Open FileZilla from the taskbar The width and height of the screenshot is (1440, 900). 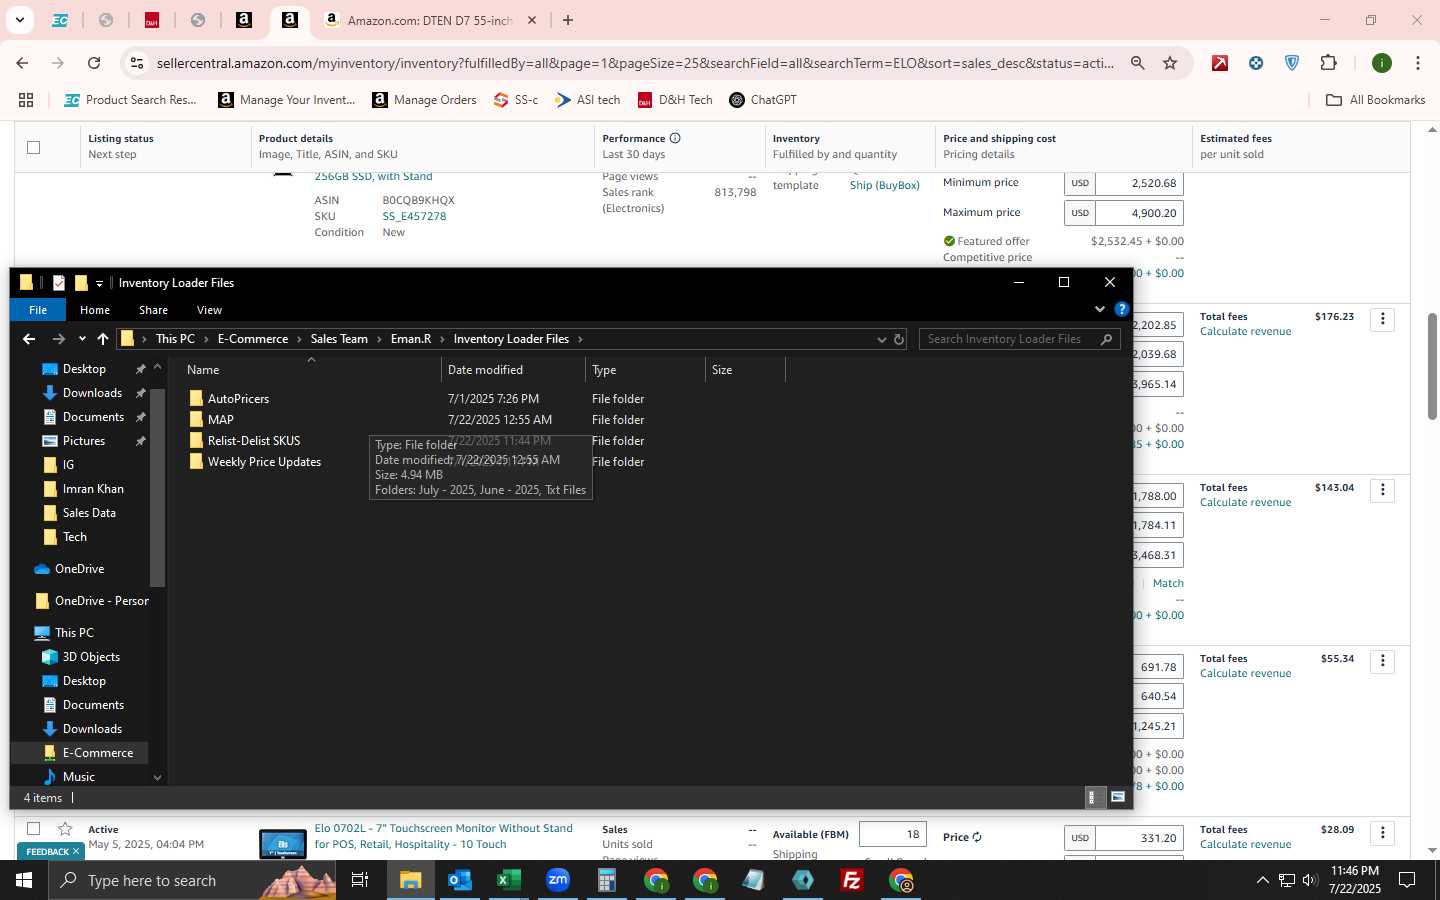tap(852, 880)
